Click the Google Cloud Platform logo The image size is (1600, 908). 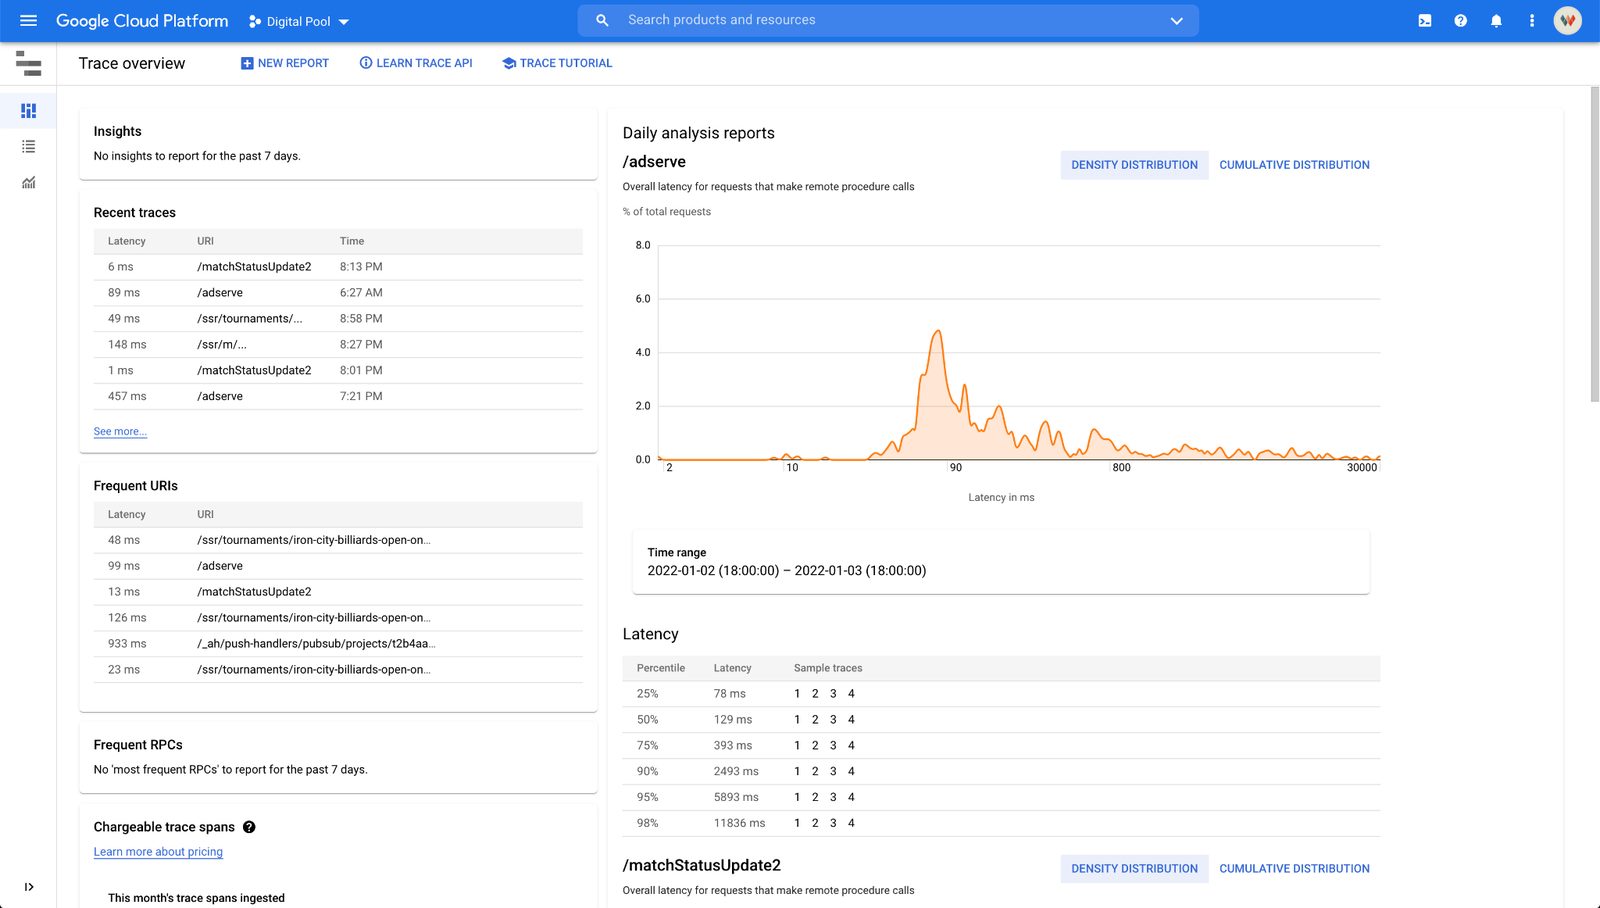(142, 21)
